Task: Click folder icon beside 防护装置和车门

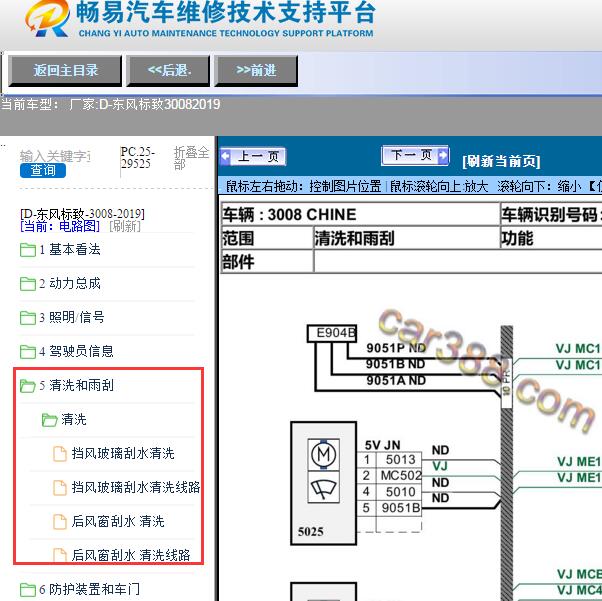Action: 28,589
